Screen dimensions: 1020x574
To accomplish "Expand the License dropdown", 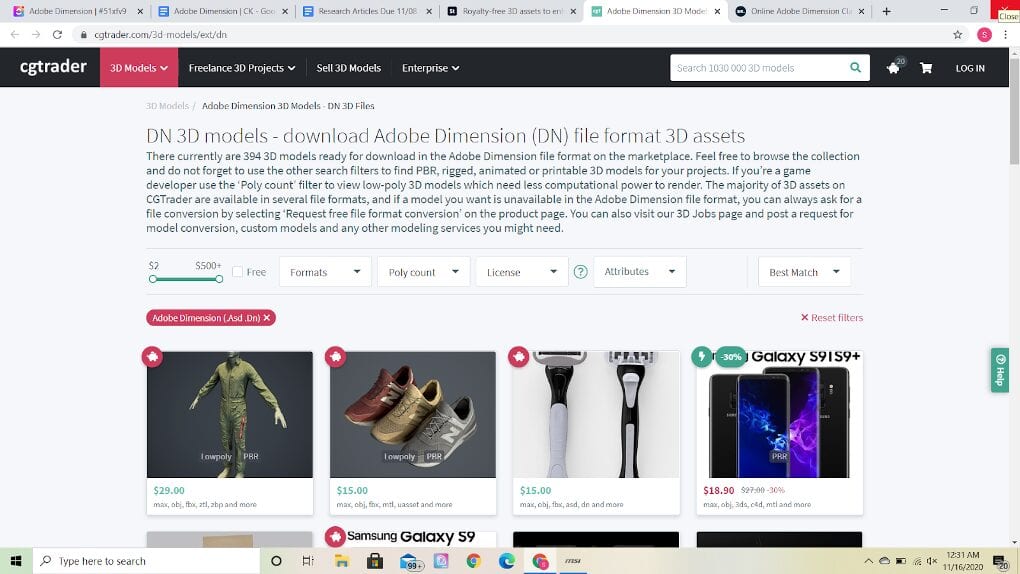I will click(522, 272).
